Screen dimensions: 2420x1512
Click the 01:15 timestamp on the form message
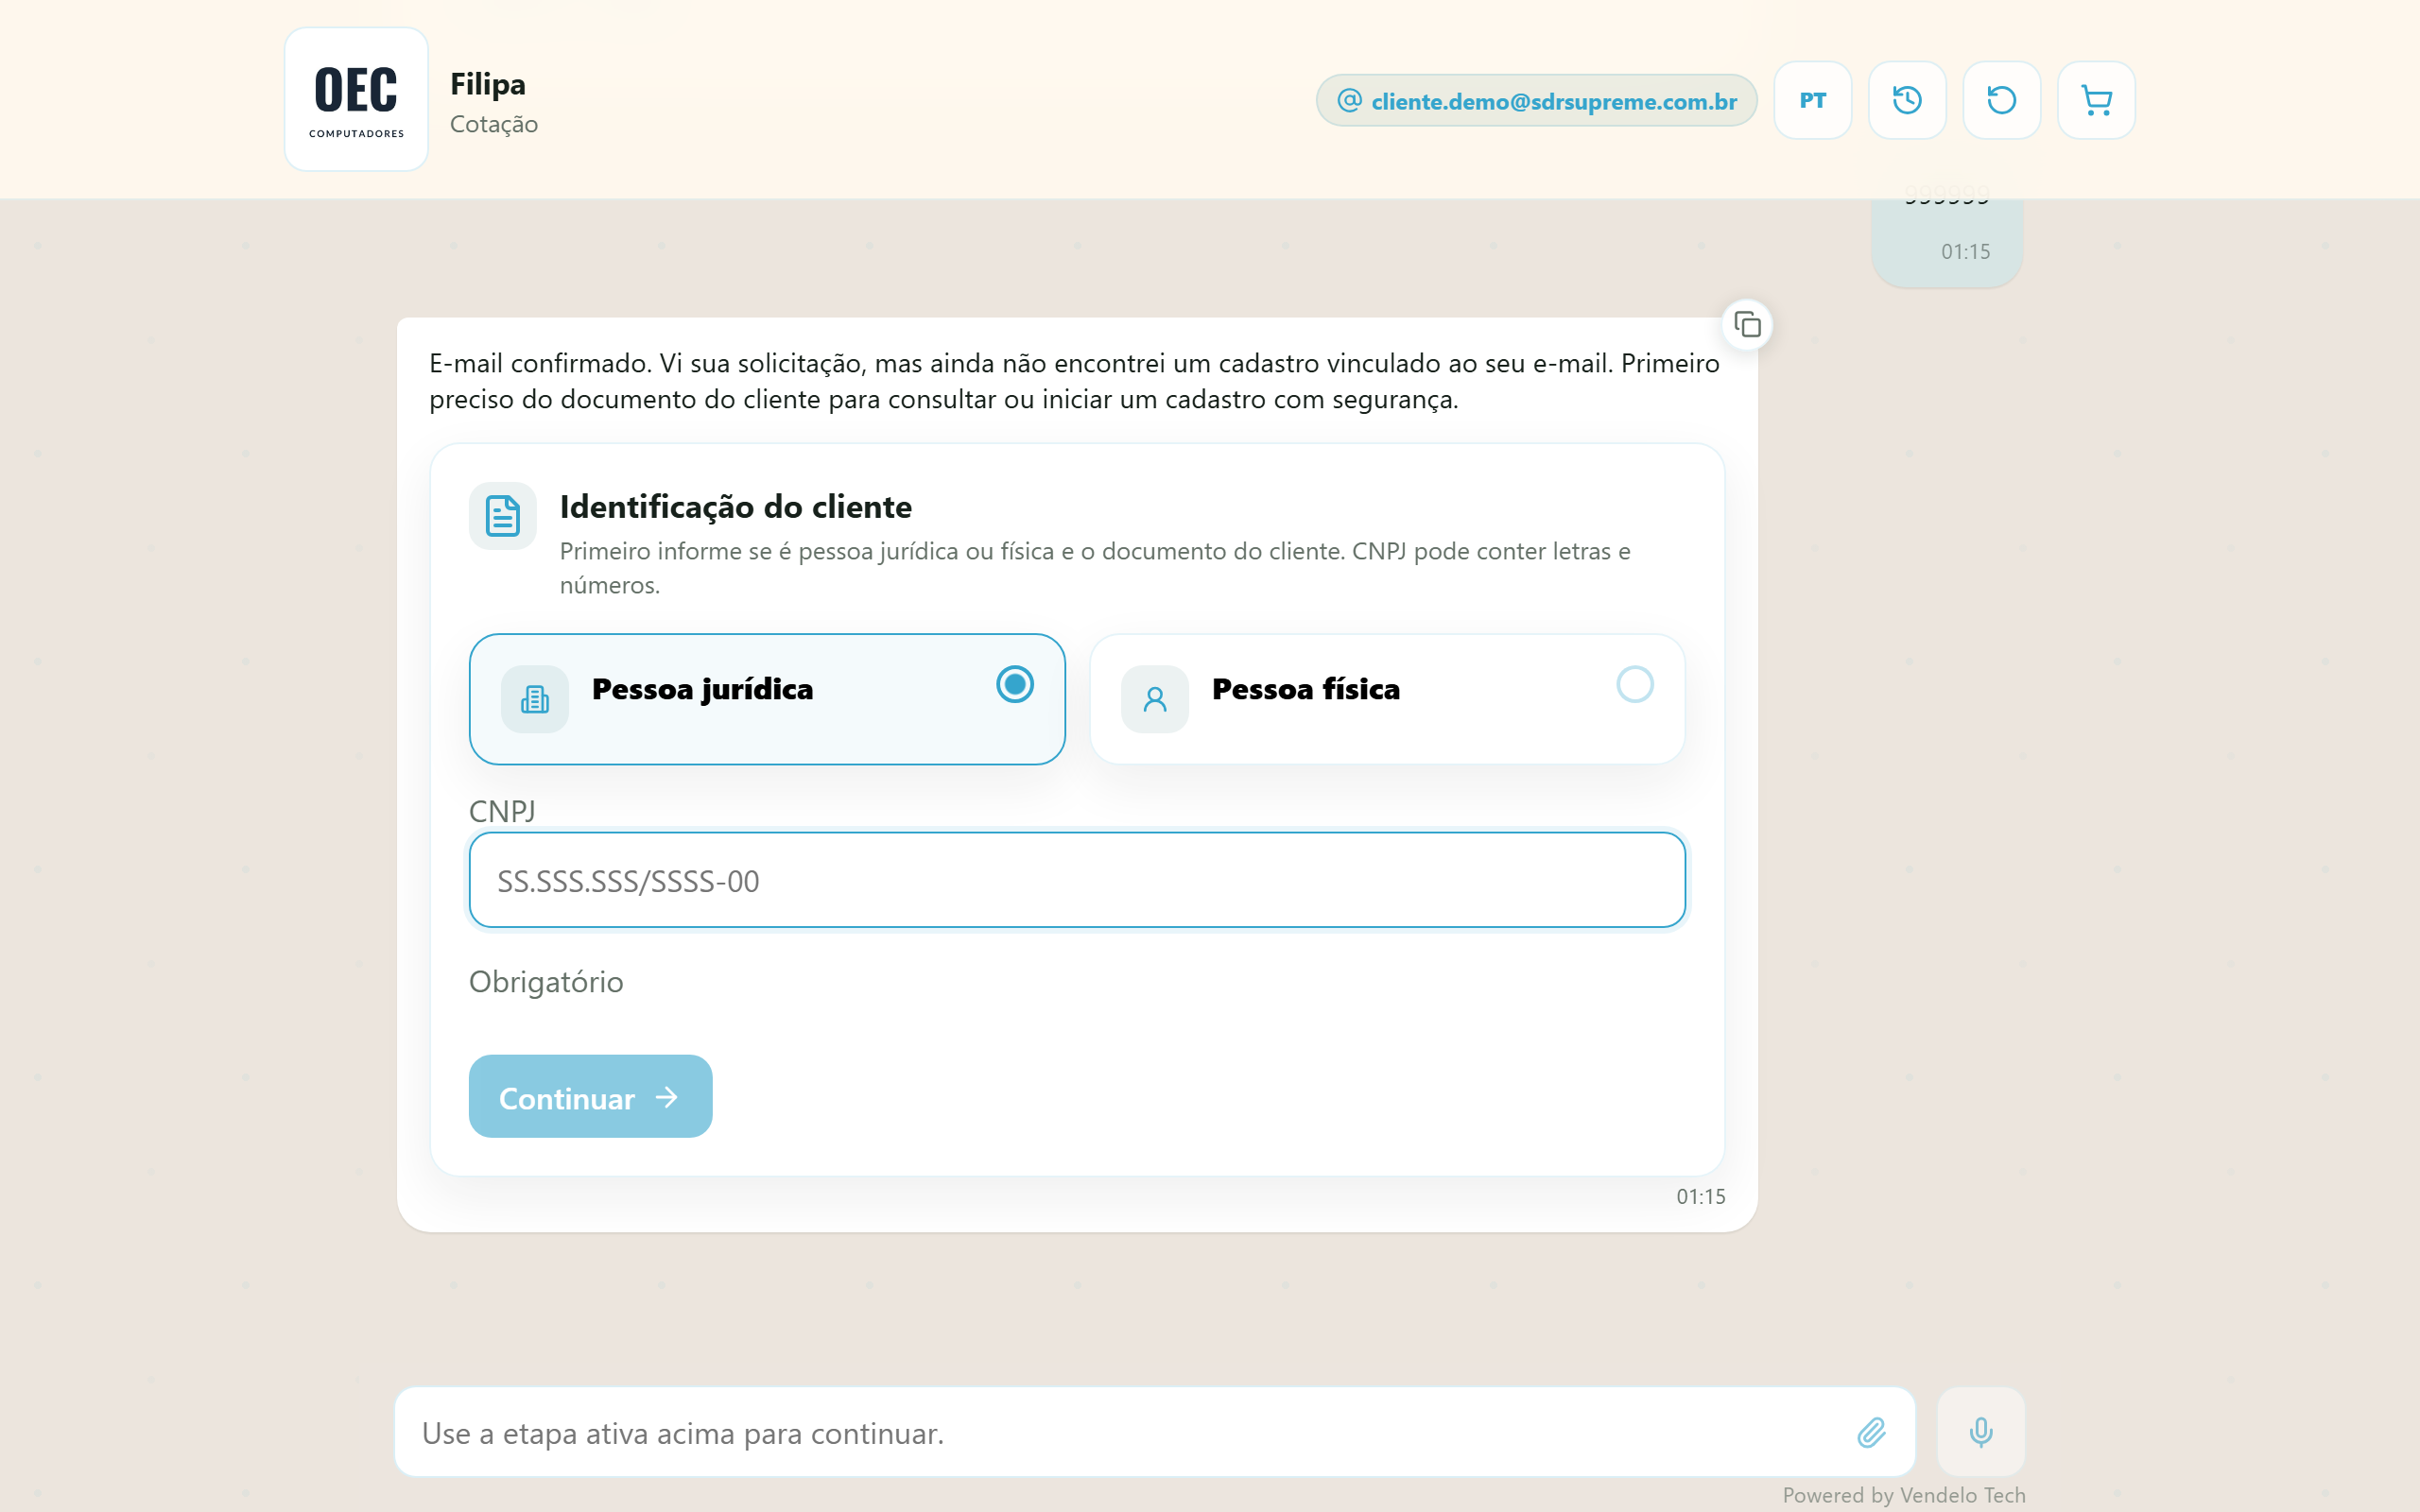(1701, 1196)
